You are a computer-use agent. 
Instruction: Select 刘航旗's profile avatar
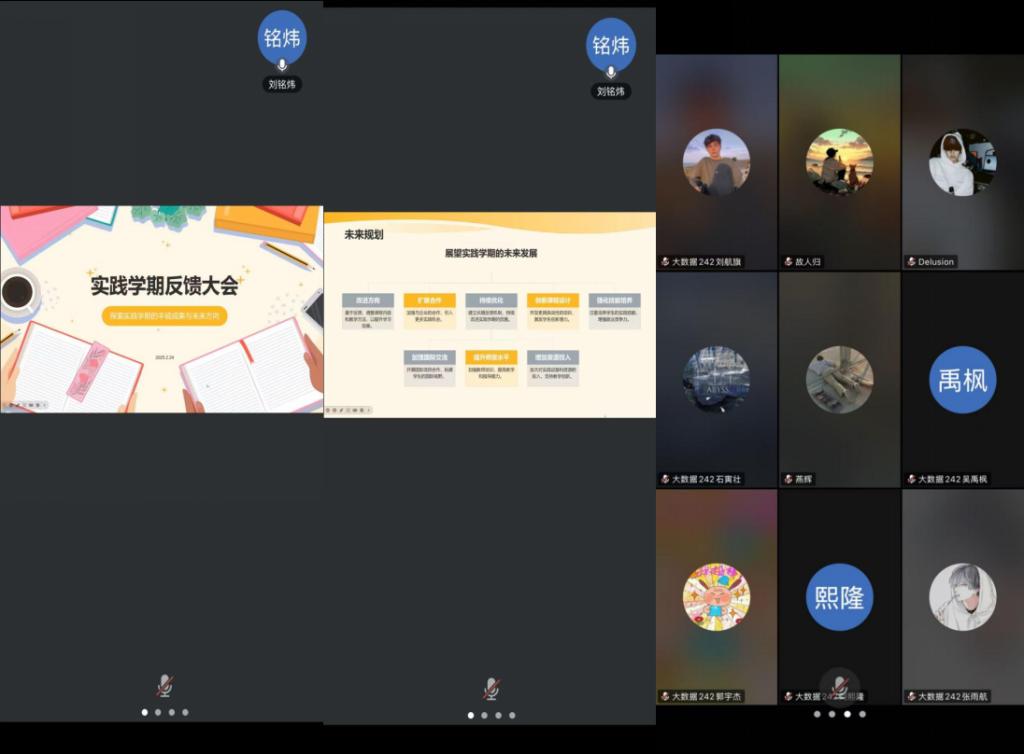click(716, 162)
